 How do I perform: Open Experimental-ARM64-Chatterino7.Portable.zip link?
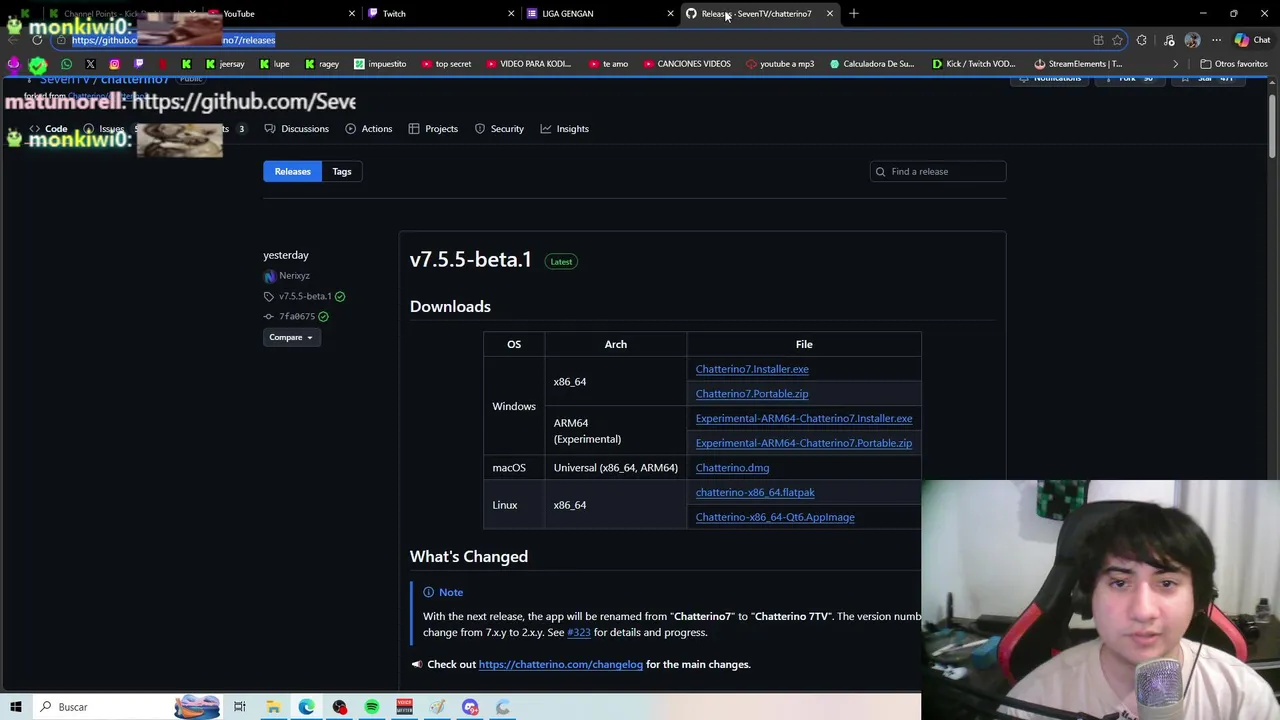[x=804, y=443]
